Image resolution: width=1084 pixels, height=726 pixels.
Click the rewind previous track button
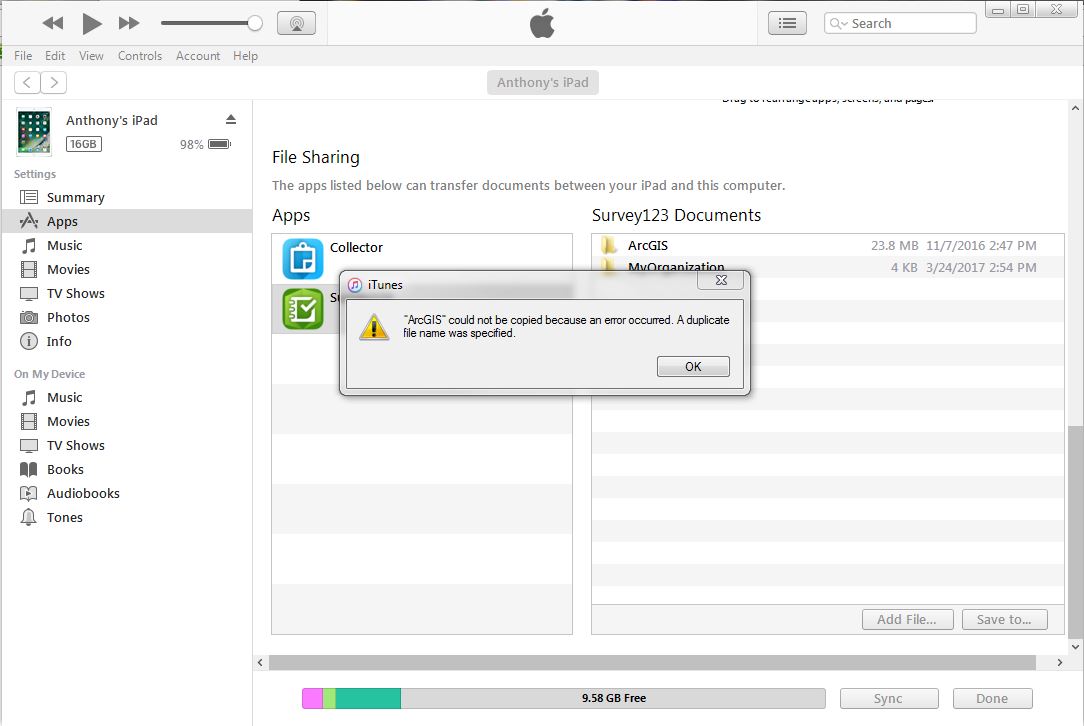coord(53,24)
